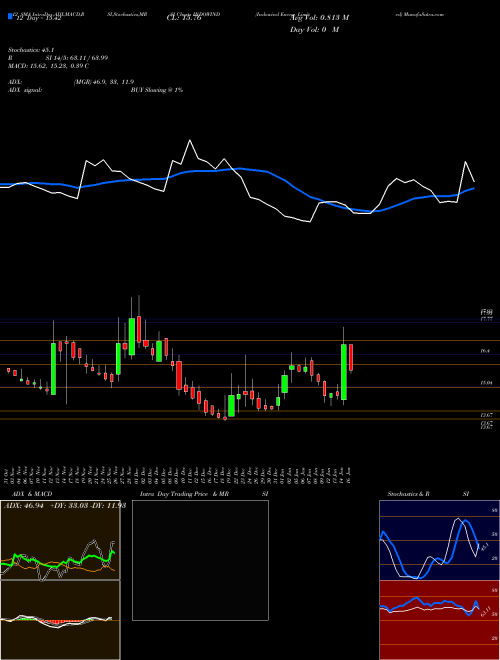Screen dimensions: 500x660
Task: Click the blue 12 Day SMA legend square
Action: pyautogui.click(x=10, y=16)
